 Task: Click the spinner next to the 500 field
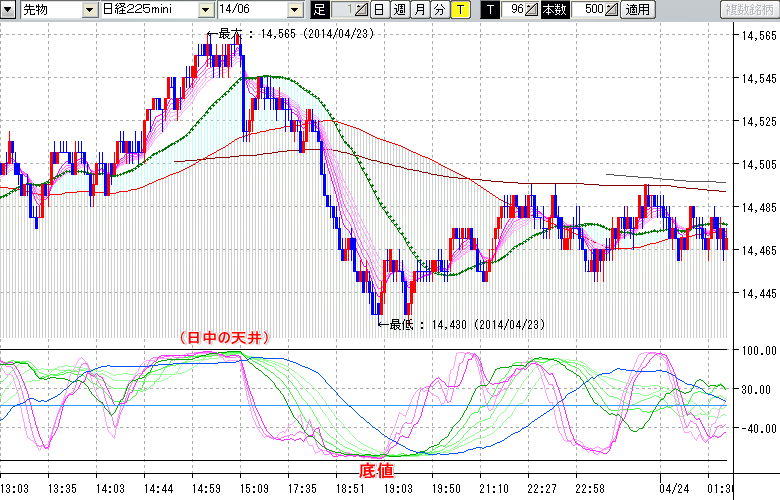click(611, 10)
